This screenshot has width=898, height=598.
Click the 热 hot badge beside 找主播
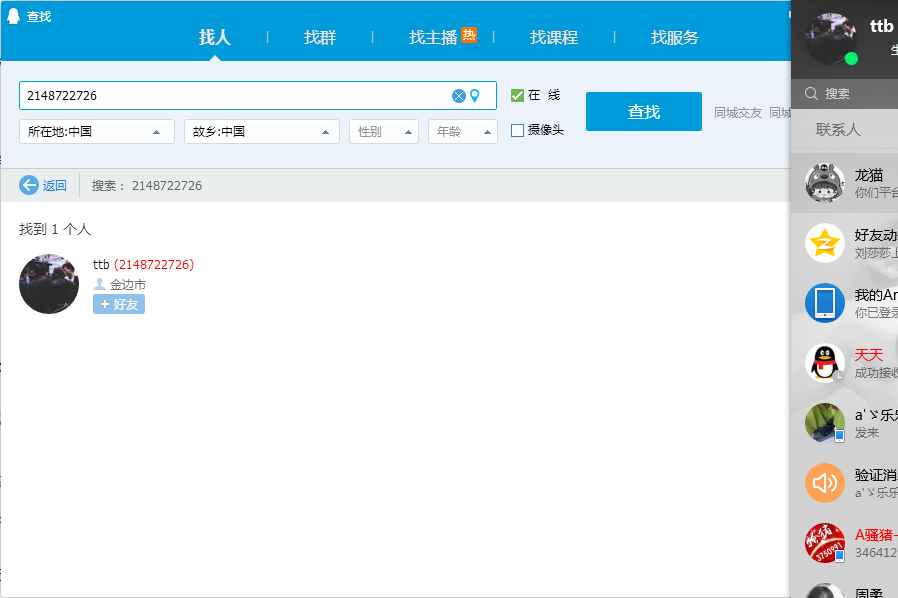469,35
